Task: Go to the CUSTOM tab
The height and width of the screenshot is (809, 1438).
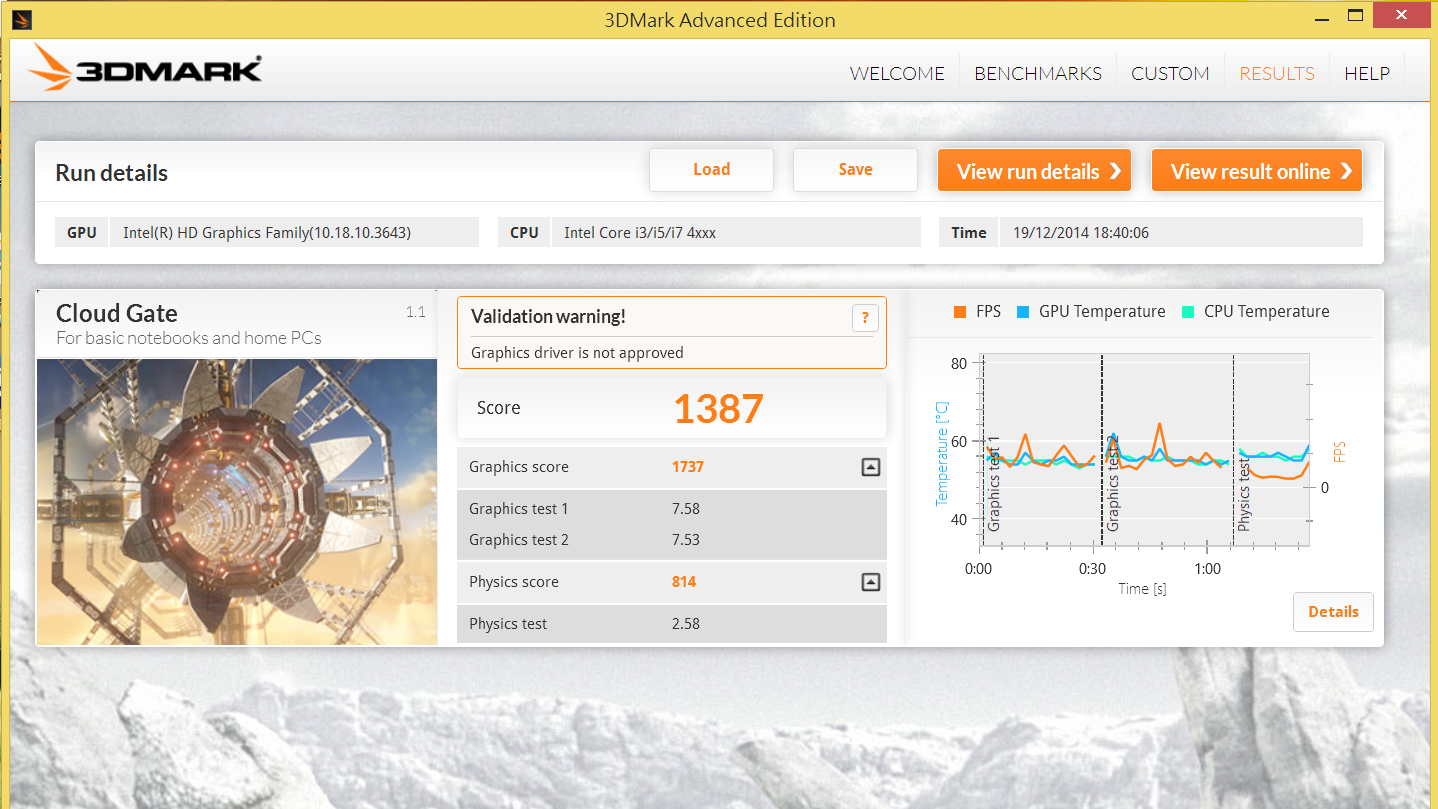Action: pos(1170,73)
